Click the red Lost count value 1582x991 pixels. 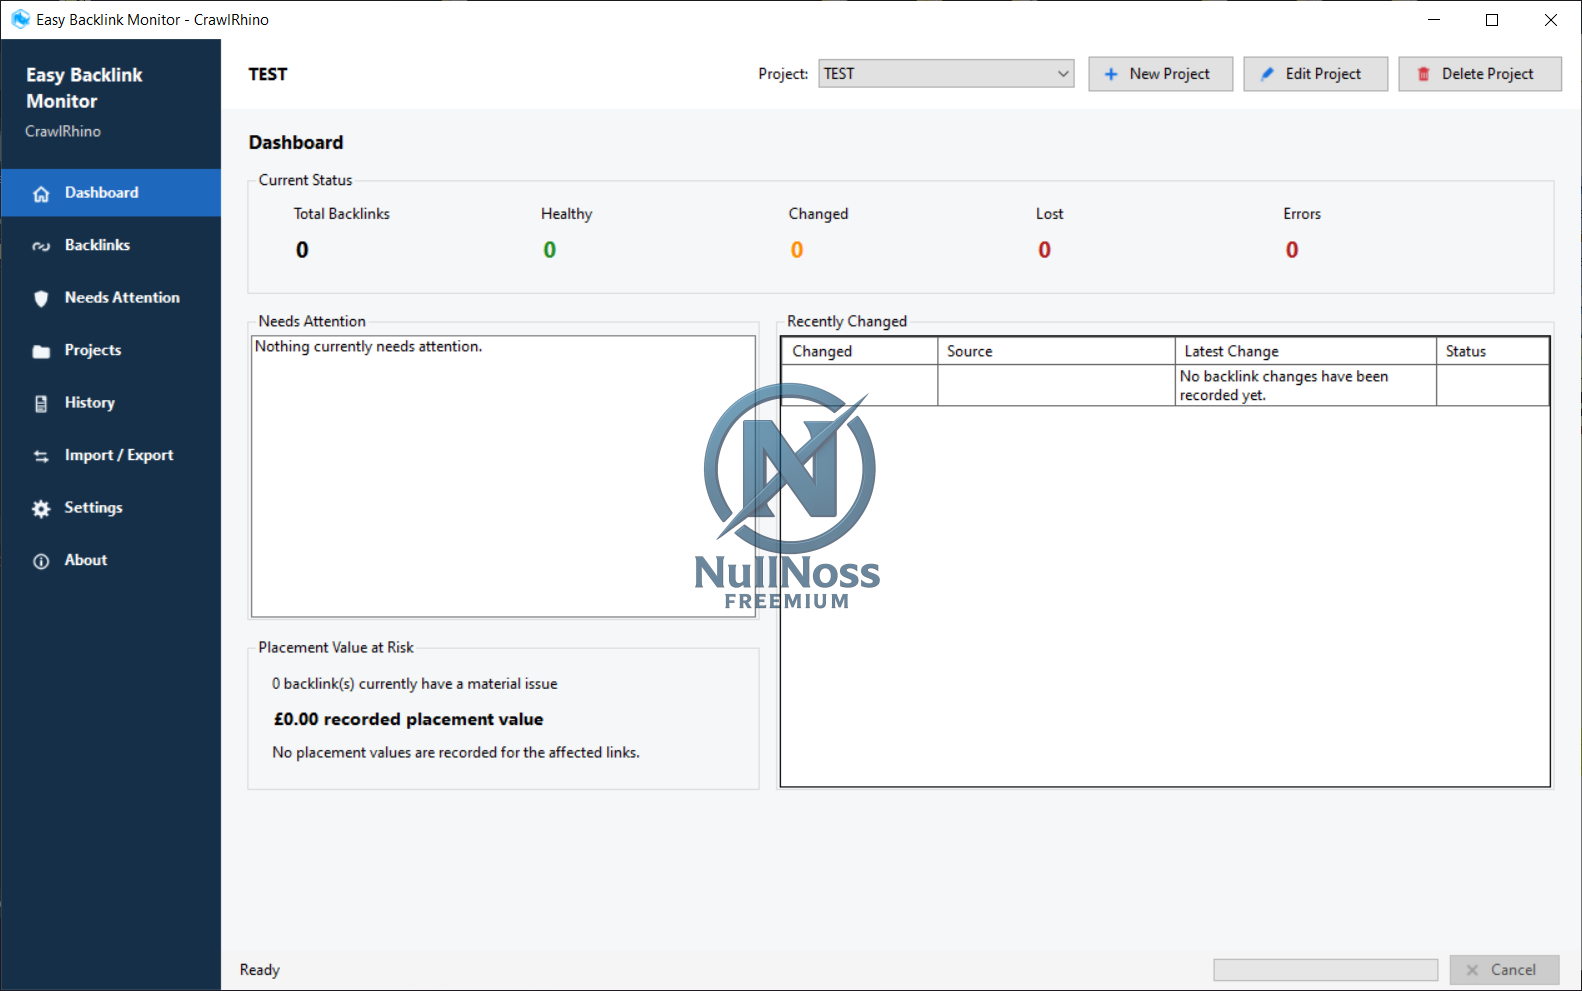click(1045, 250)
